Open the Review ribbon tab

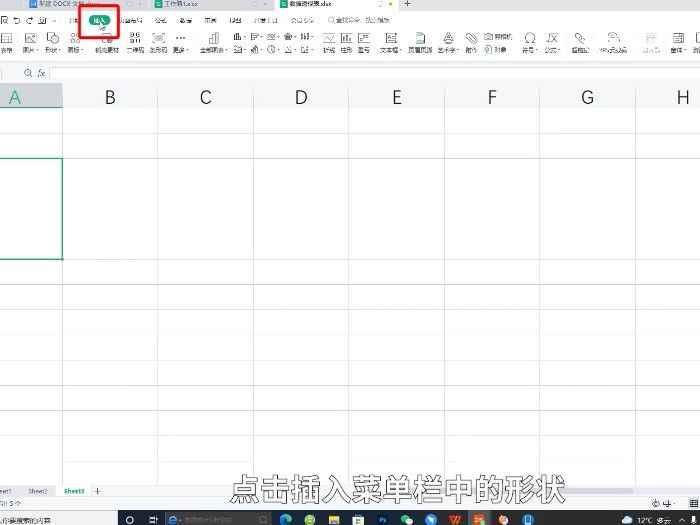[x=210, y=20]
